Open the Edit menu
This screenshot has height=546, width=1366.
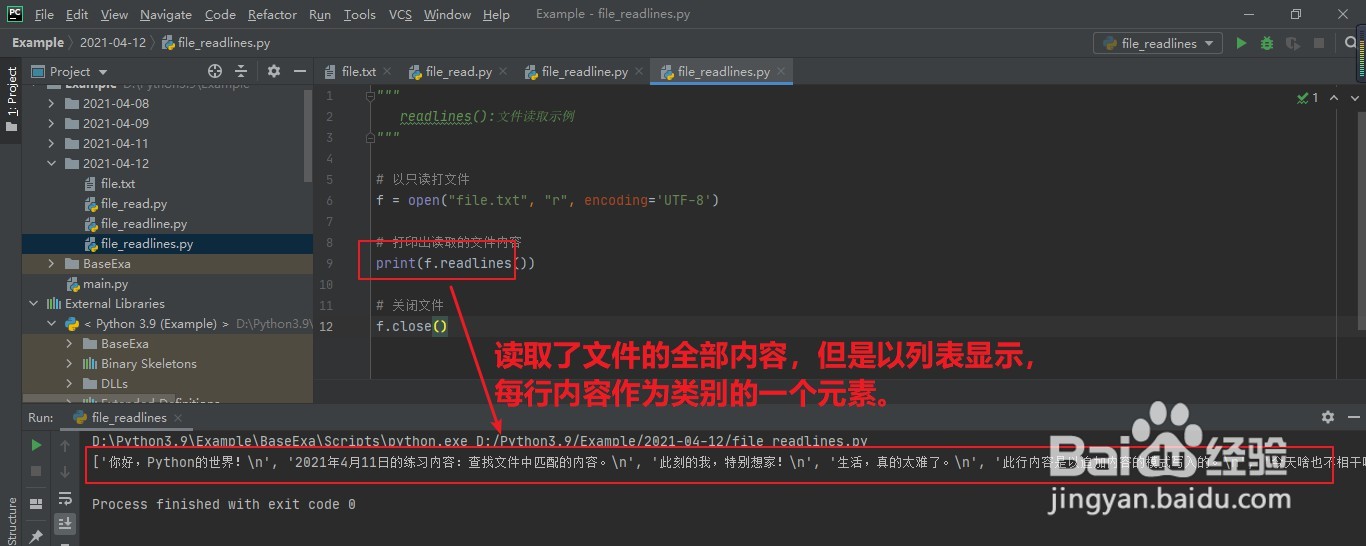click(x=77, y=14)
